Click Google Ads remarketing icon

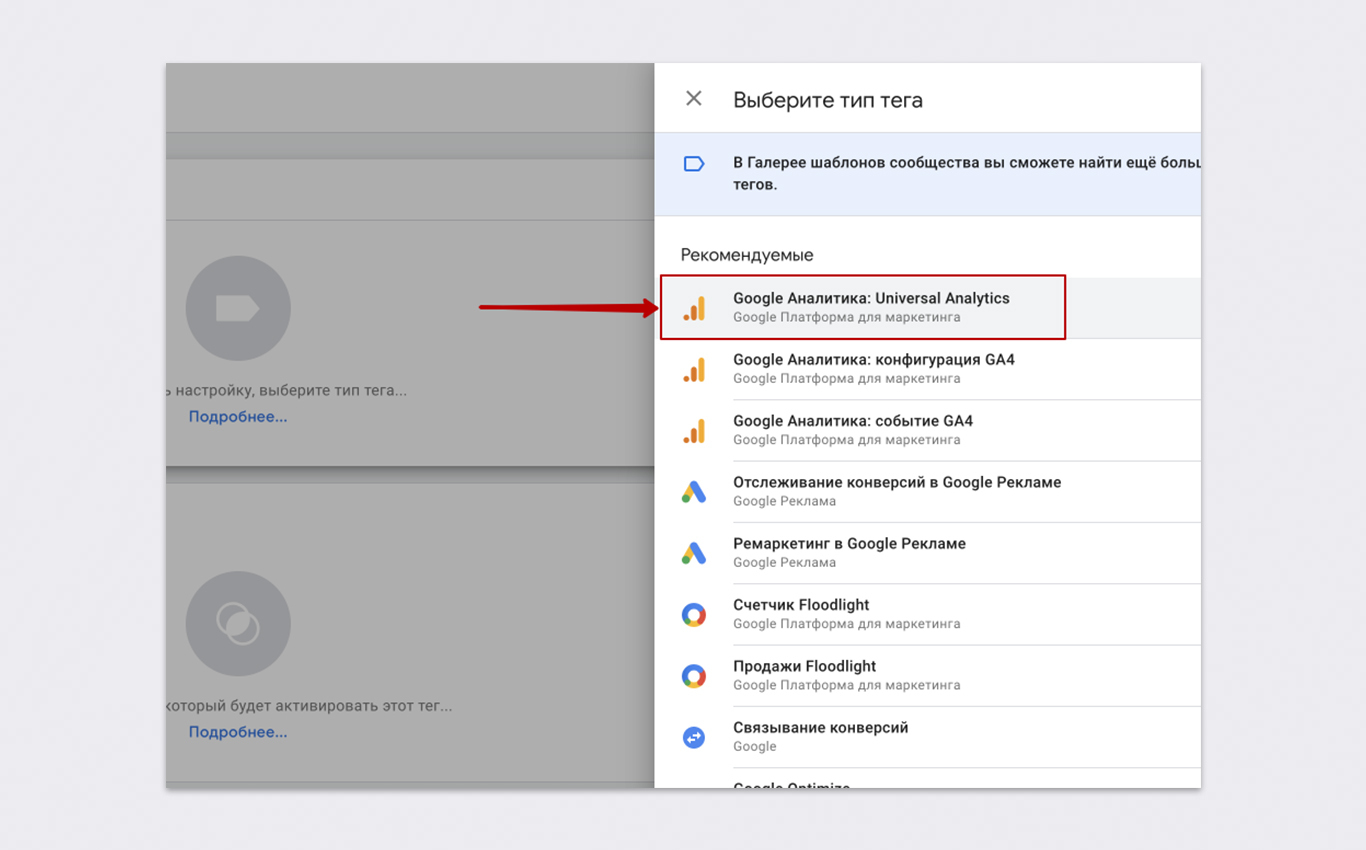[694, 553]
